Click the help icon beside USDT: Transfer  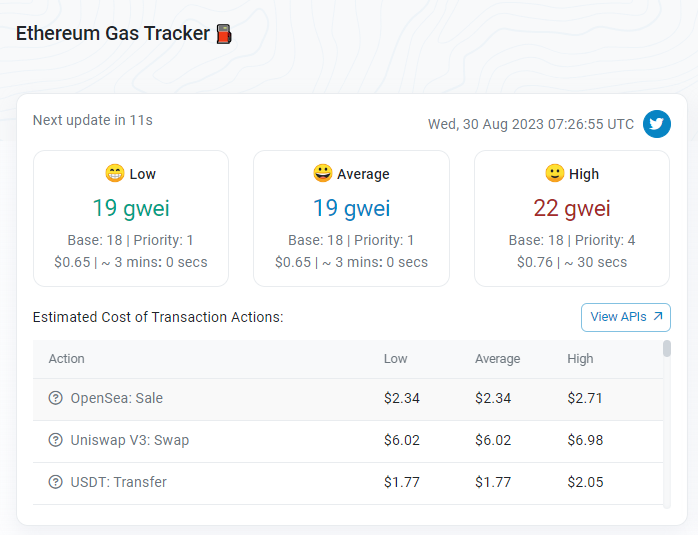[55, 482]
